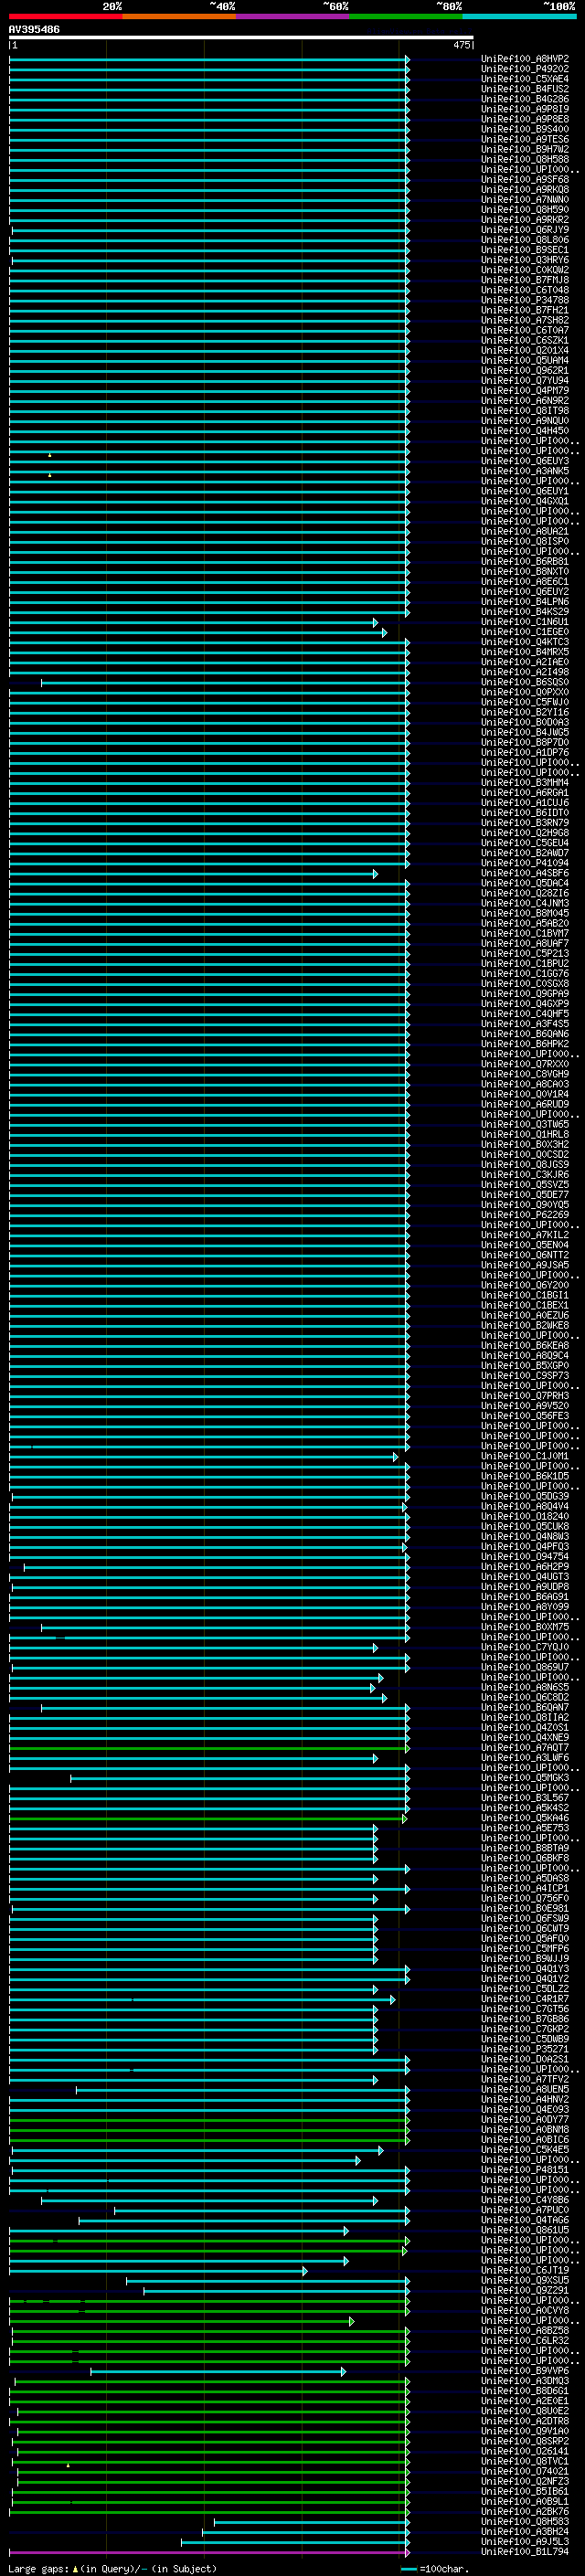Select the label UniRef100_C0KQW2
This screenshot has height=2576, width=585.
pyautogui.click(x=525, y=270)
